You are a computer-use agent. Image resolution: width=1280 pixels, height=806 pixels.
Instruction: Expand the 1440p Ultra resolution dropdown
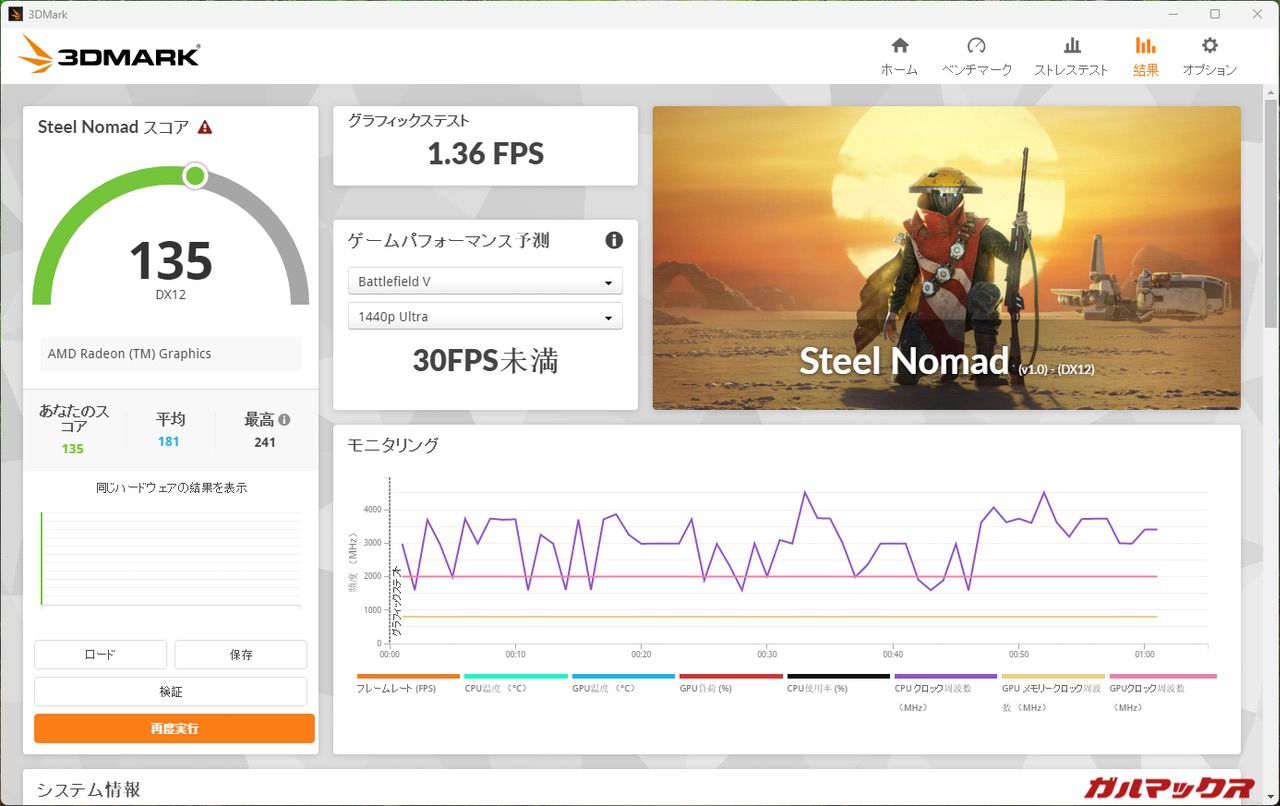click(485, 316)
